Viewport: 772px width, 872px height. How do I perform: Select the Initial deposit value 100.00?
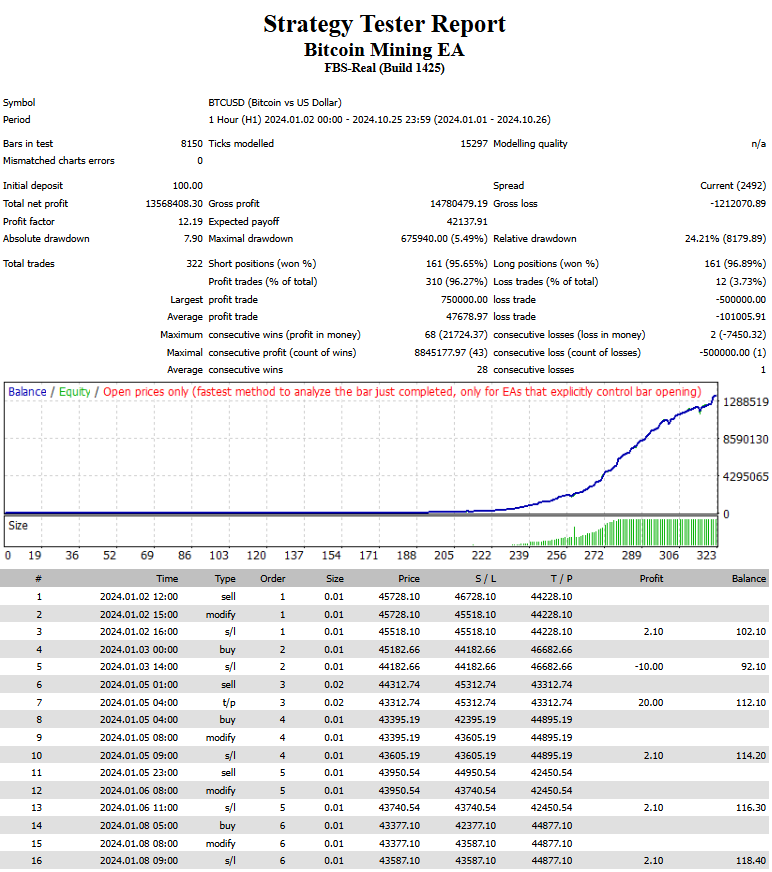[184, 185]
